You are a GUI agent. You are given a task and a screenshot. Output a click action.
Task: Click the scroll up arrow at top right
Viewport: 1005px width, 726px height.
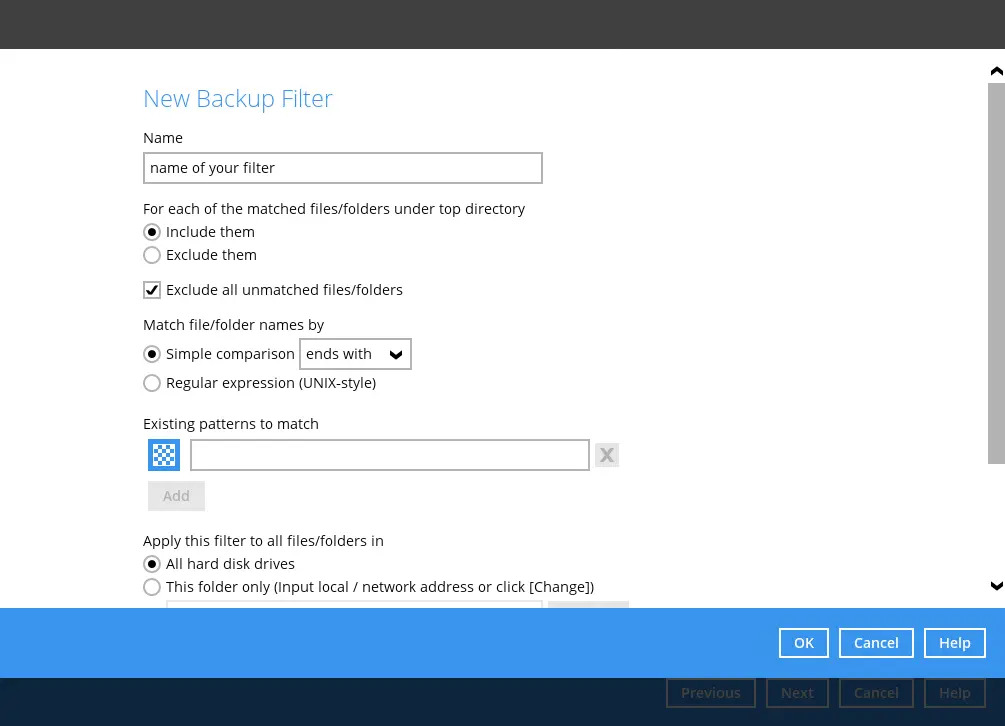click(x=996, y=71)
